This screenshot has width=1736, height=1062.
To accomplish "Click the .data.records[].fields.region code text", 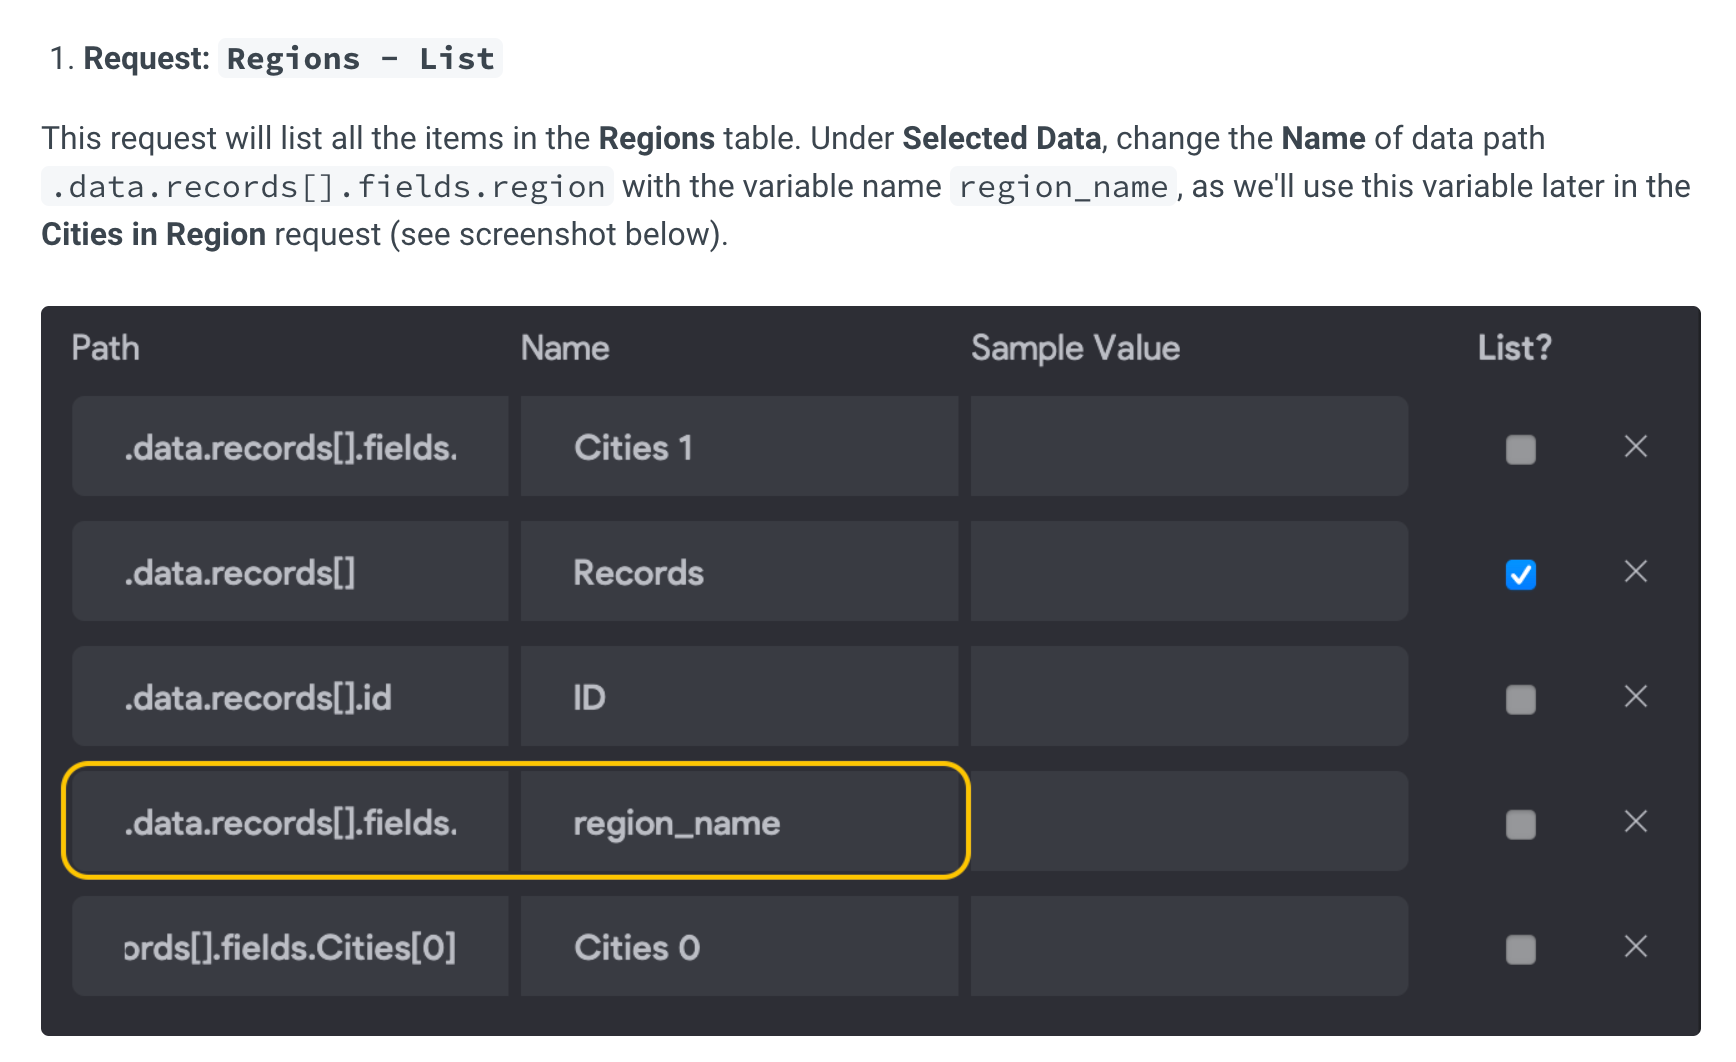I will pyautogui.click(x=328, y=187).
